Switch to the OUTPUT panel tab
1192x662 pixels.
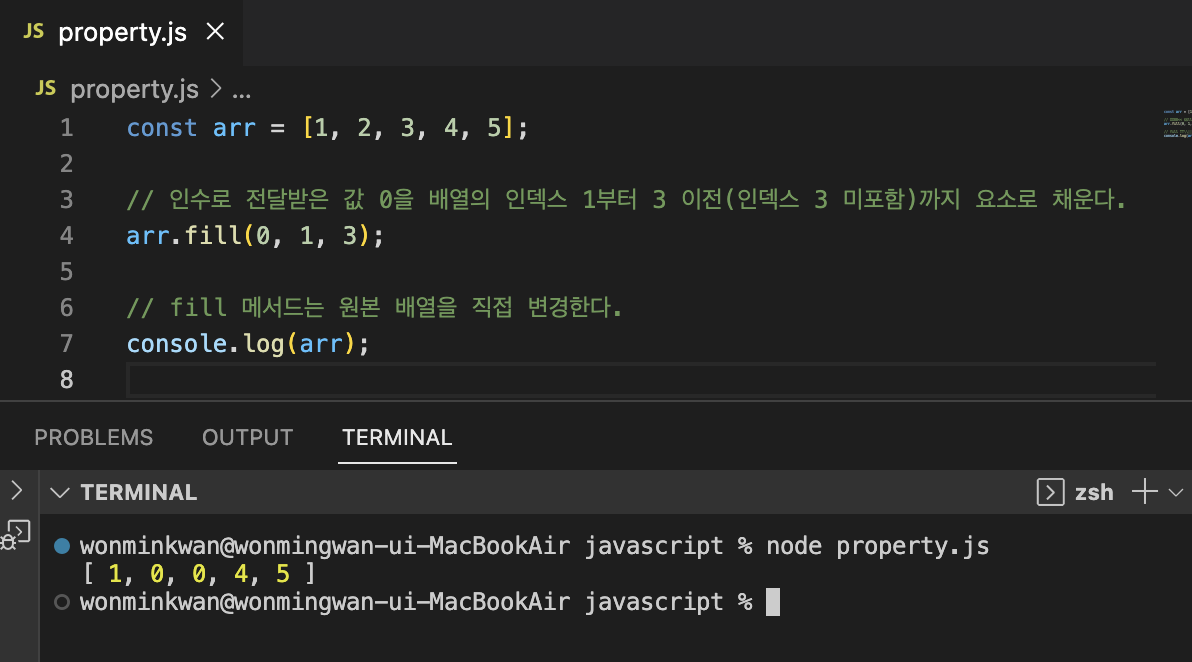(x=247, y=438)
